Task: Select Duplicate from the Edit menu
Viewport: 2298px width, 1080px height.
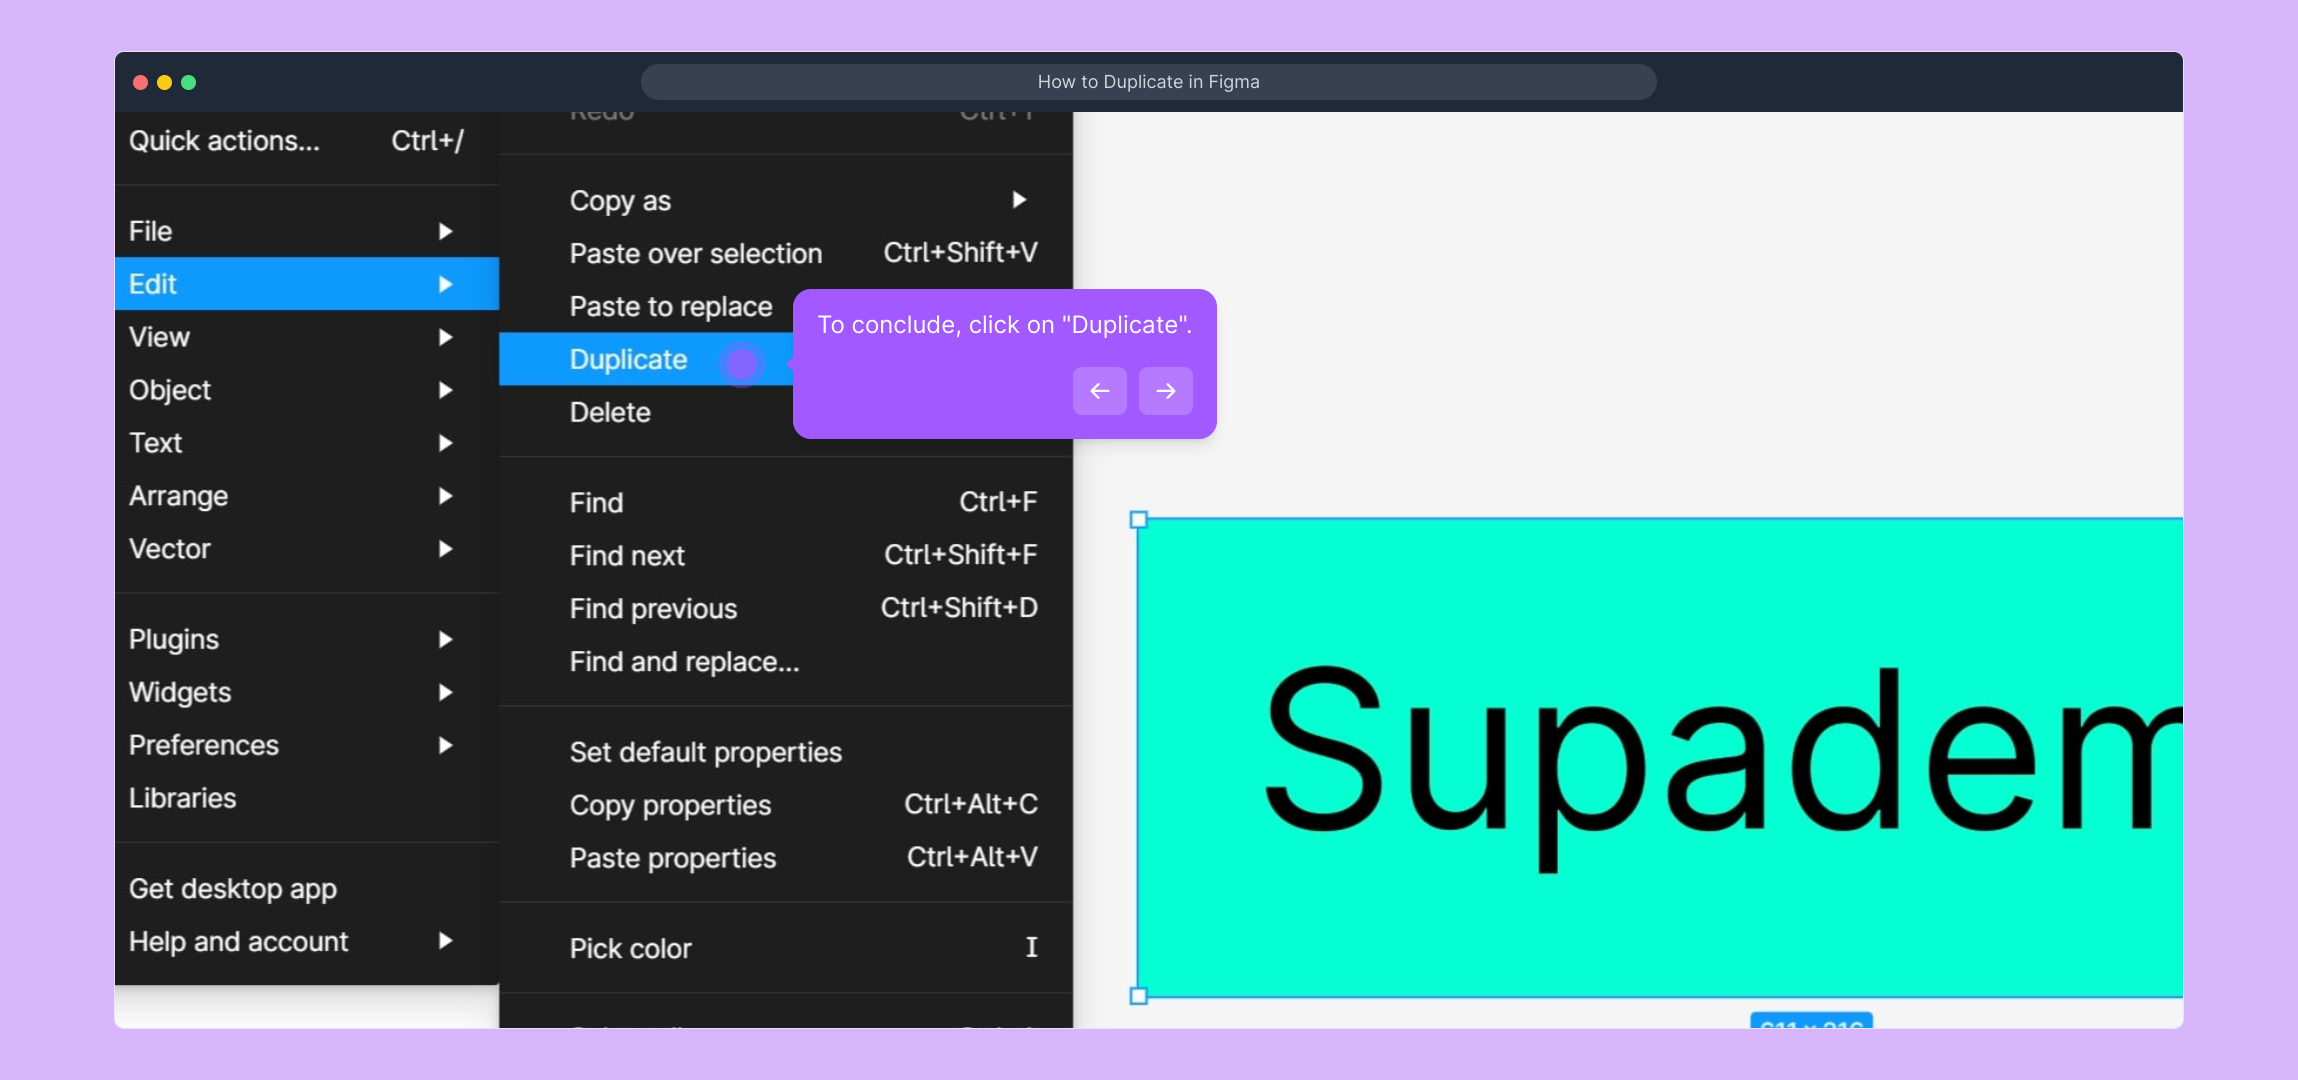Action: pos(628,360)
